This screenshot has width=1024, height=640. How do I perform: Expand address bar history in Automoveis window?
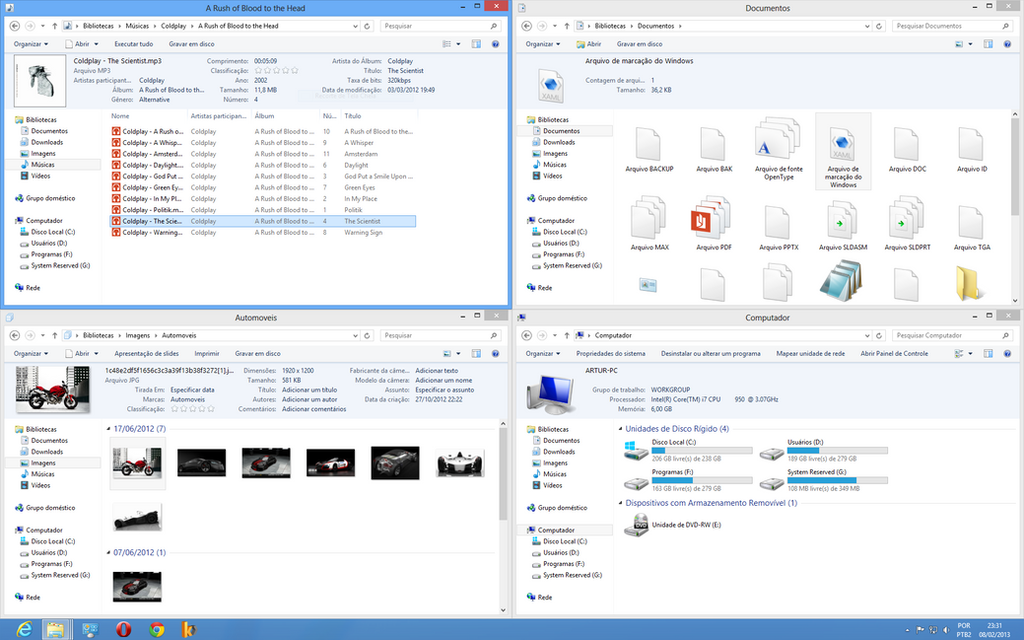point(355,336)
